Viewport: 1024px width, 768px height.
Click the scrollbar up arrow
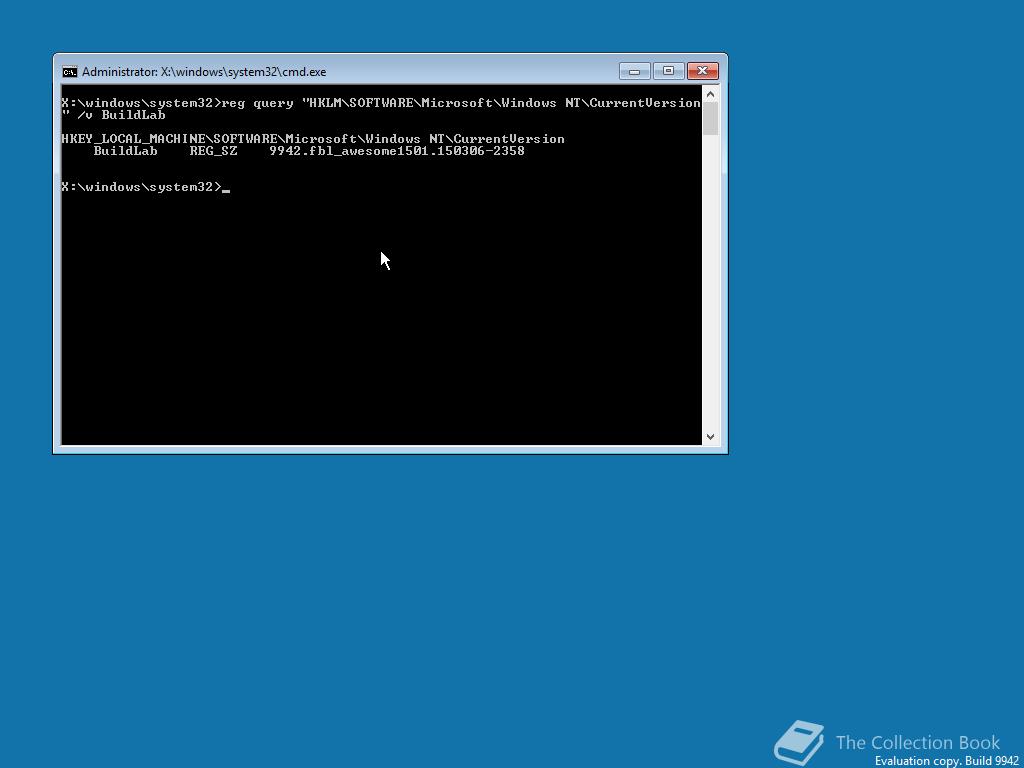[x=711, y=95]
